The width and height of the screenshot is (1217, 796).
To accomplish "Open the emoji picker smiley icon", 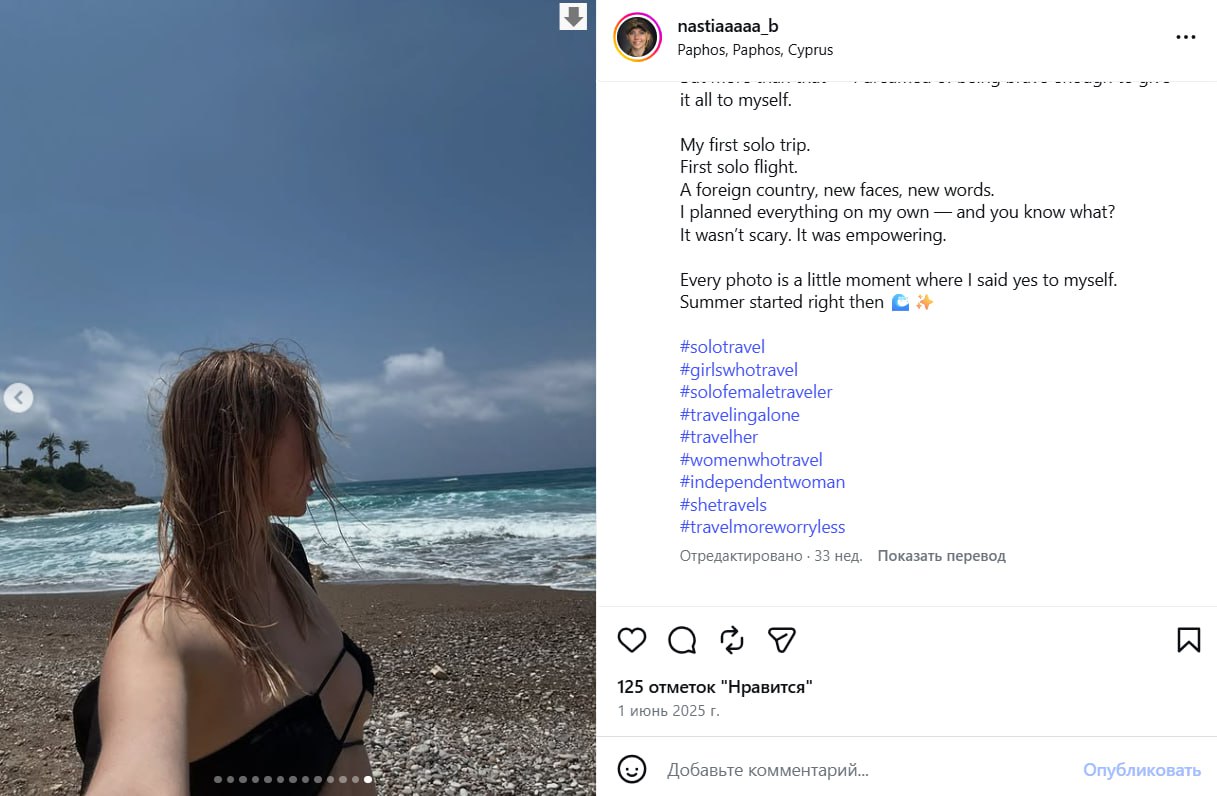I will click(631, 769).
